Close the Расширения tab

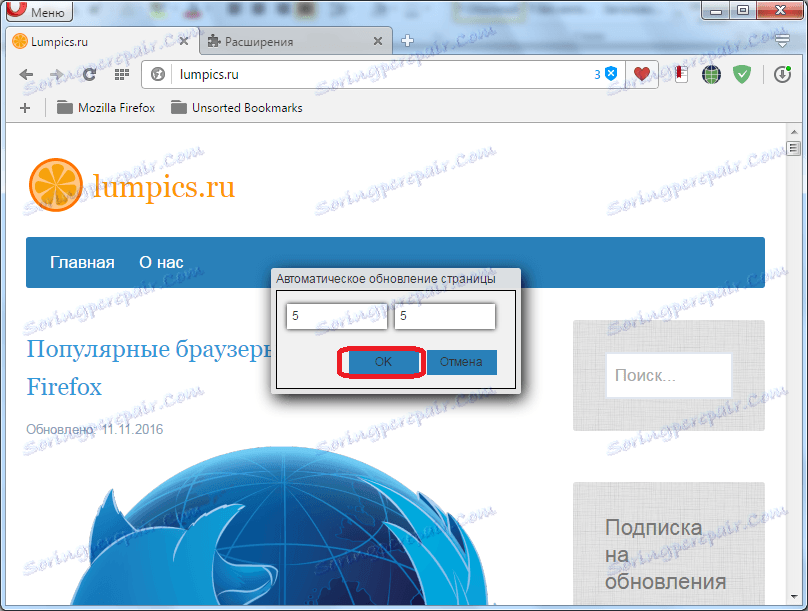pos(378,41)
